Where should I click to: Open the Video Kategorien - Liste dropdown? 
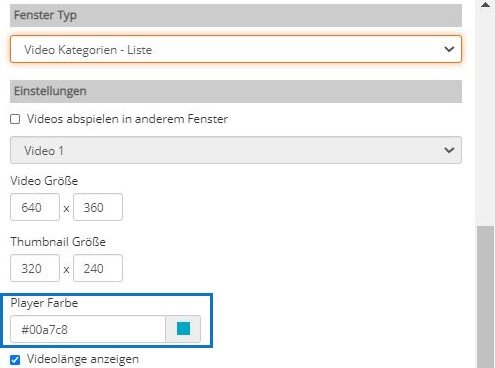(x=236, y=49)
